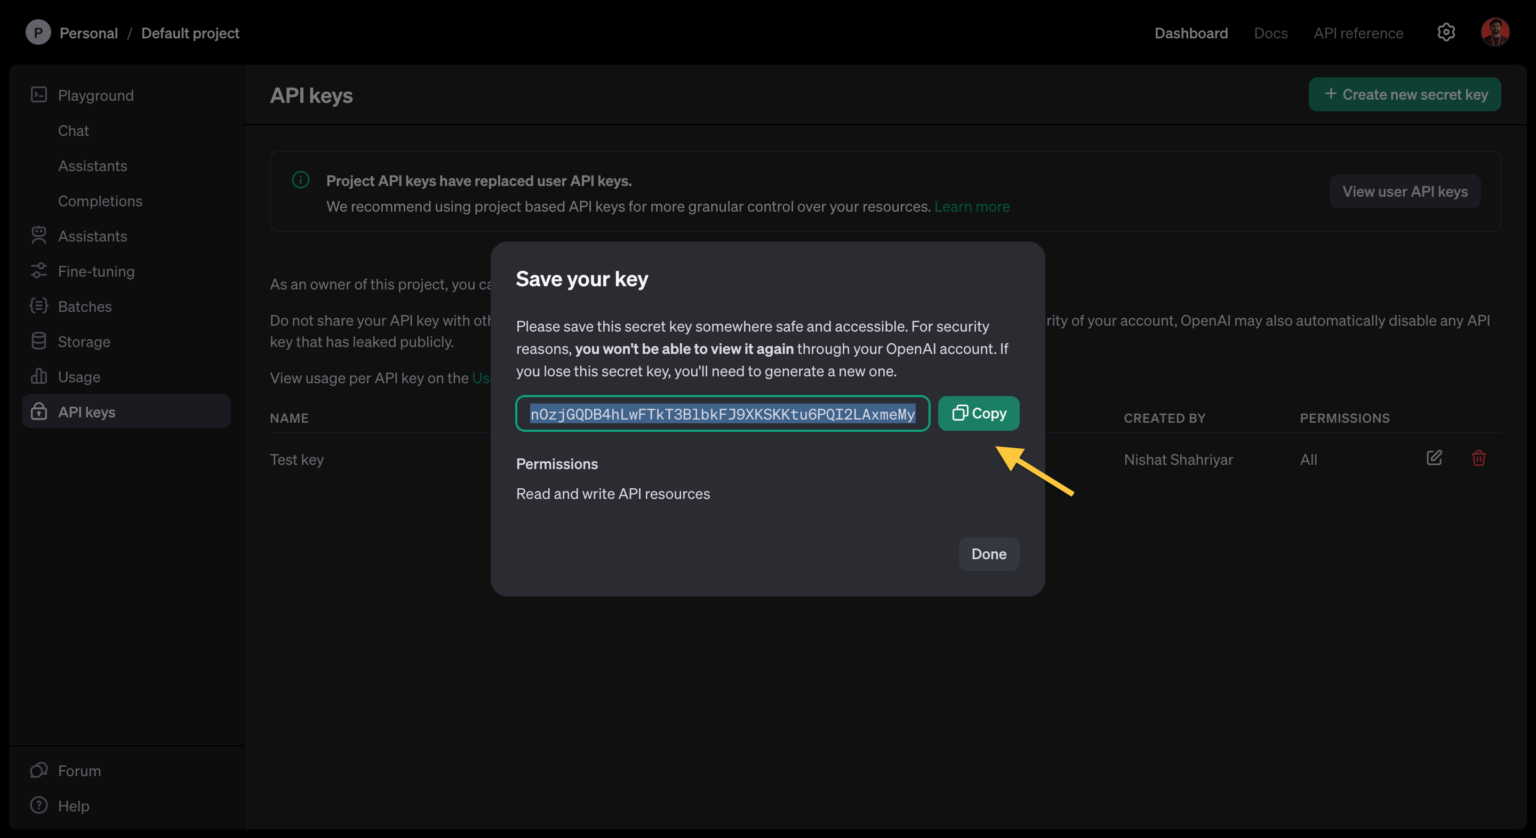Delete Test key with trash icon
The width and height of the screenshot is (1536, 838).
tap(1479, 458)
